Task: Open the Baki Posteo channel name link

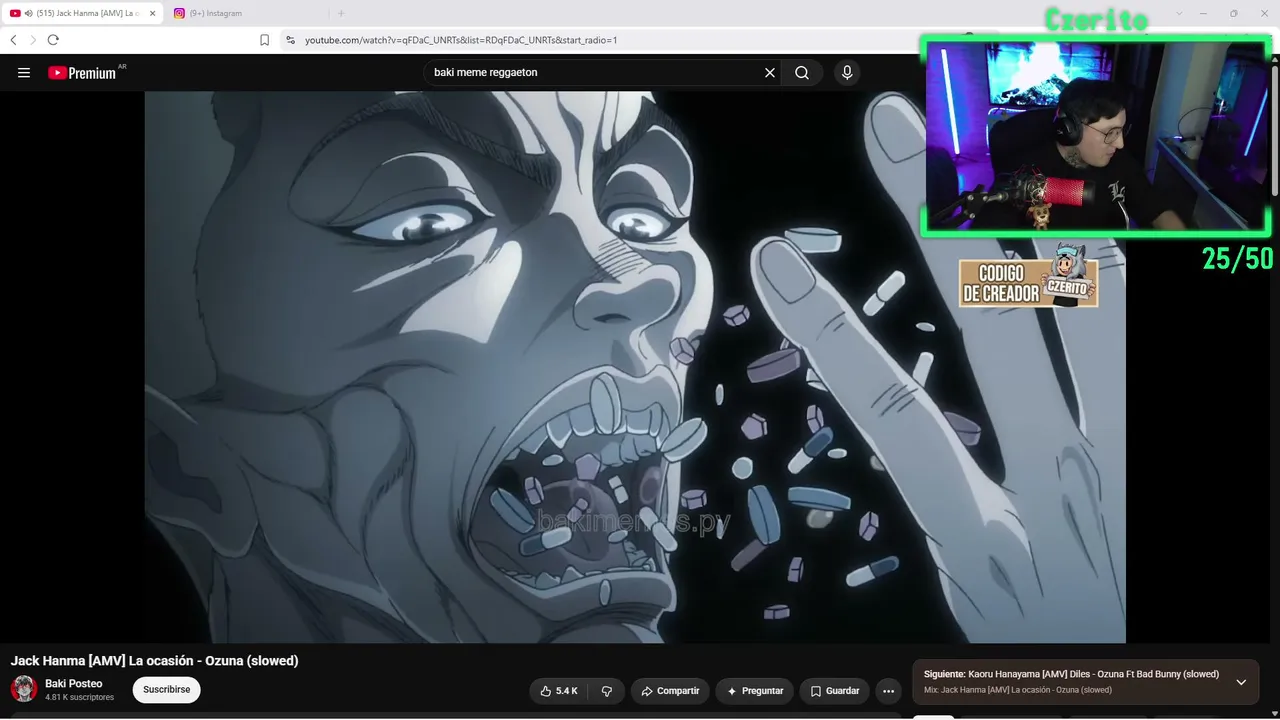Action: coord(74,684)
